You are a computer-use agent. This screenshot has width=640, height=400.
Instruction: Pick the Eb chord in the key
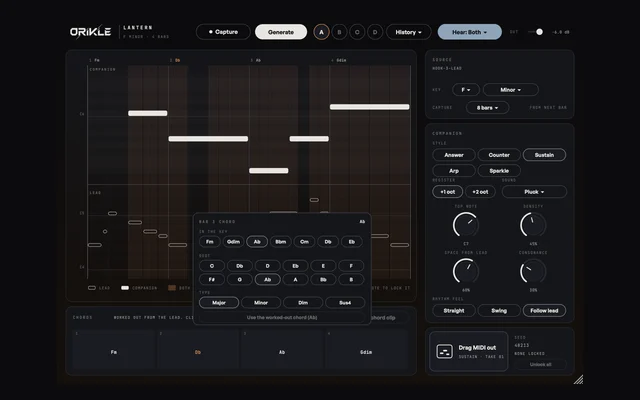(352, 242)
